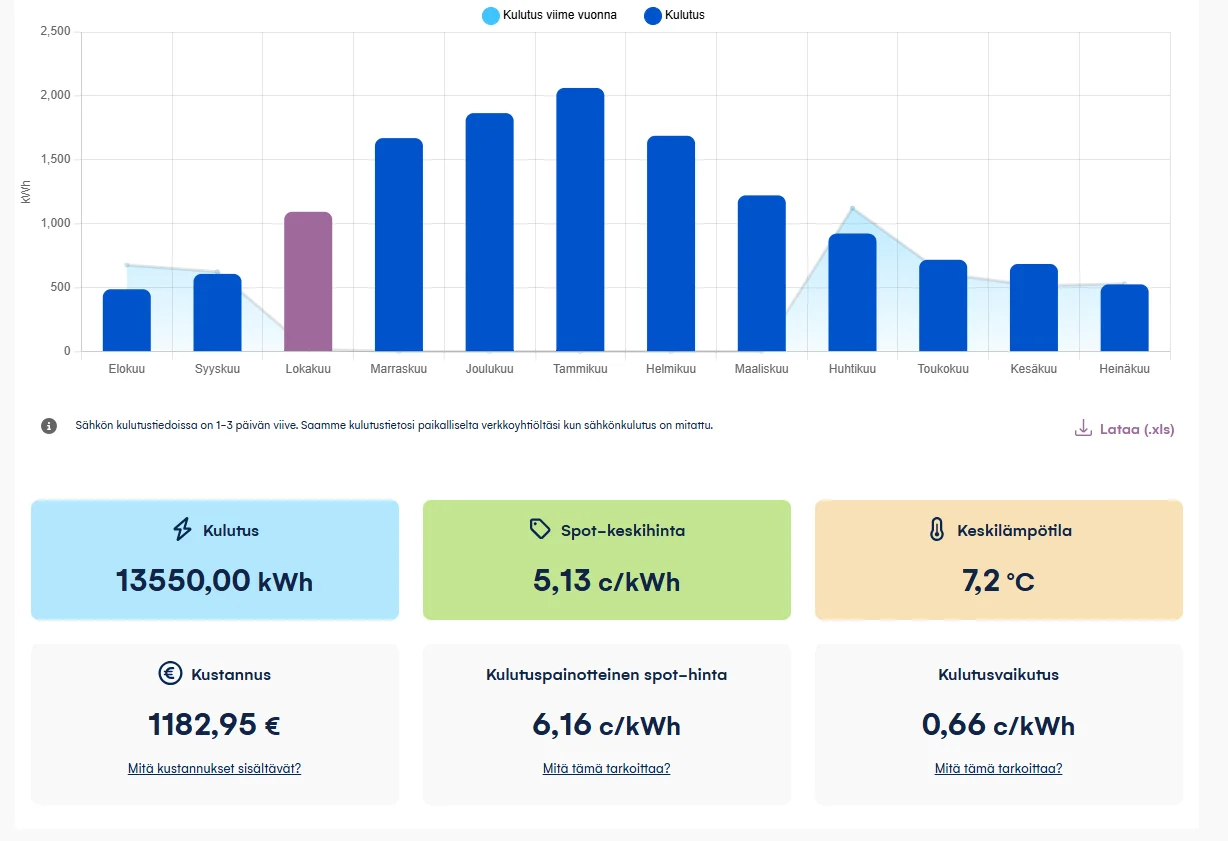Download data via Lataa (.xls) link
Image resolution: width=1228 pixels, height=841 pixels.
click(1136, 429)
